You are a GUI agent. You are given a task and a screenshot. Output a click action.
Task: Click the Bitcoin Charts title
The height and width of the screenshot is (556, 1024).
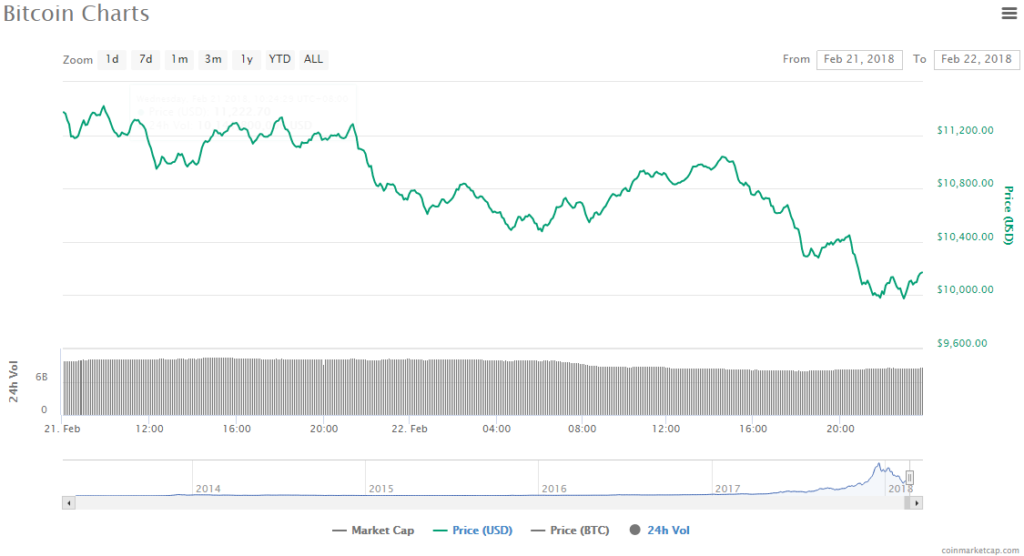point(76,14)
